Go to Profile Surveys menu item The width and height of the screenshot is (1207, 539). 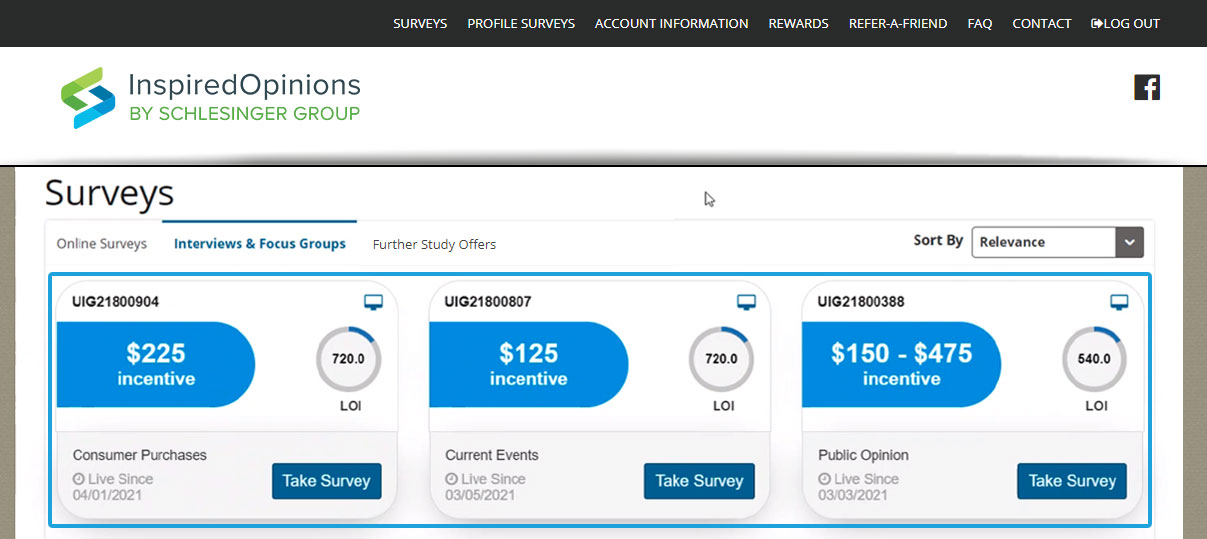click(x=521, y=23)
